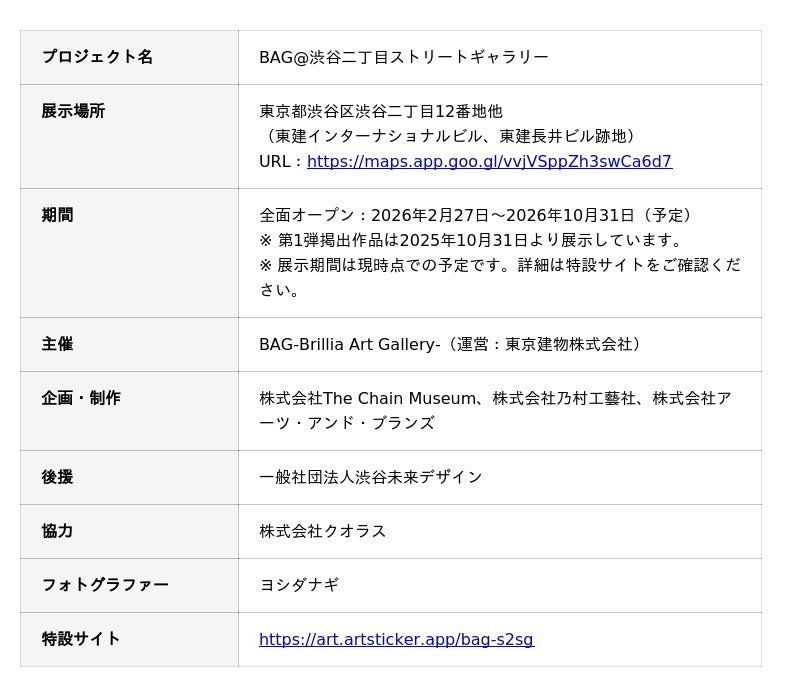The height and width of the screenshot is (697, 800).
Task: Click the 主催 row header
Action: tap(57, 344)
